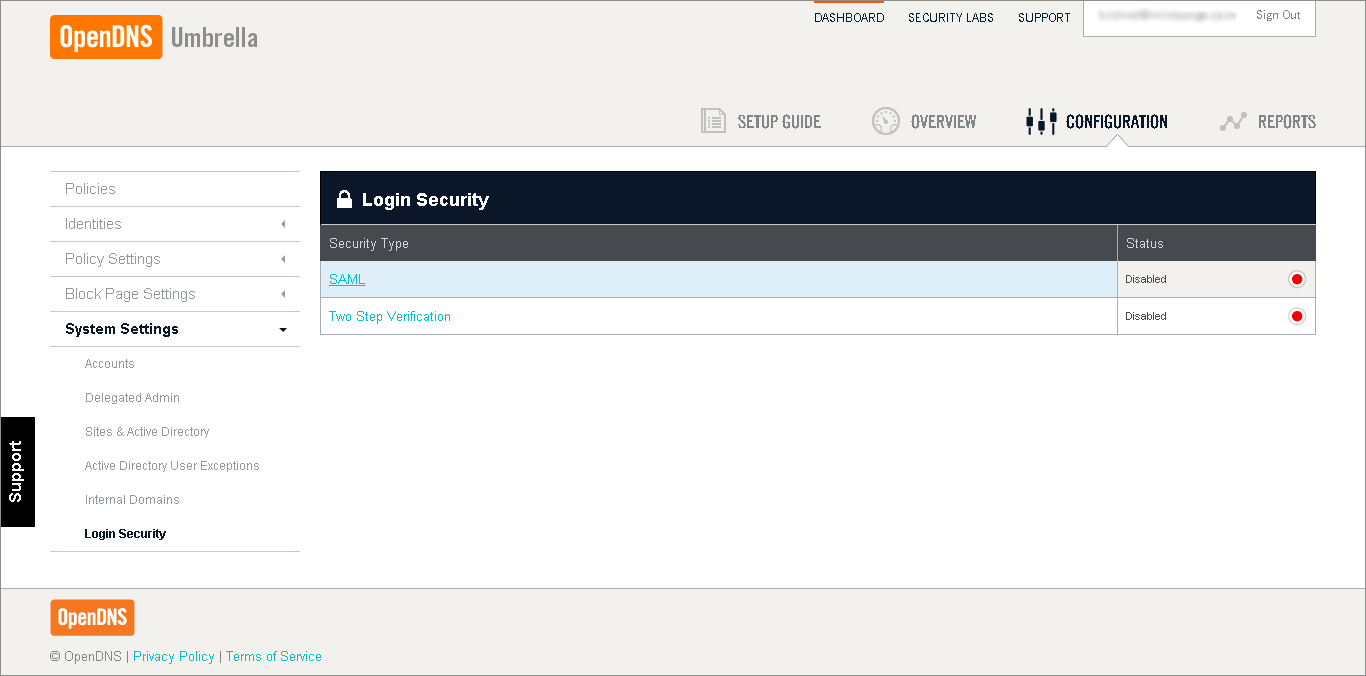This screenshot has height=676, width=1366.
Task: View the Privacy Policy
Action: (174, 656)
